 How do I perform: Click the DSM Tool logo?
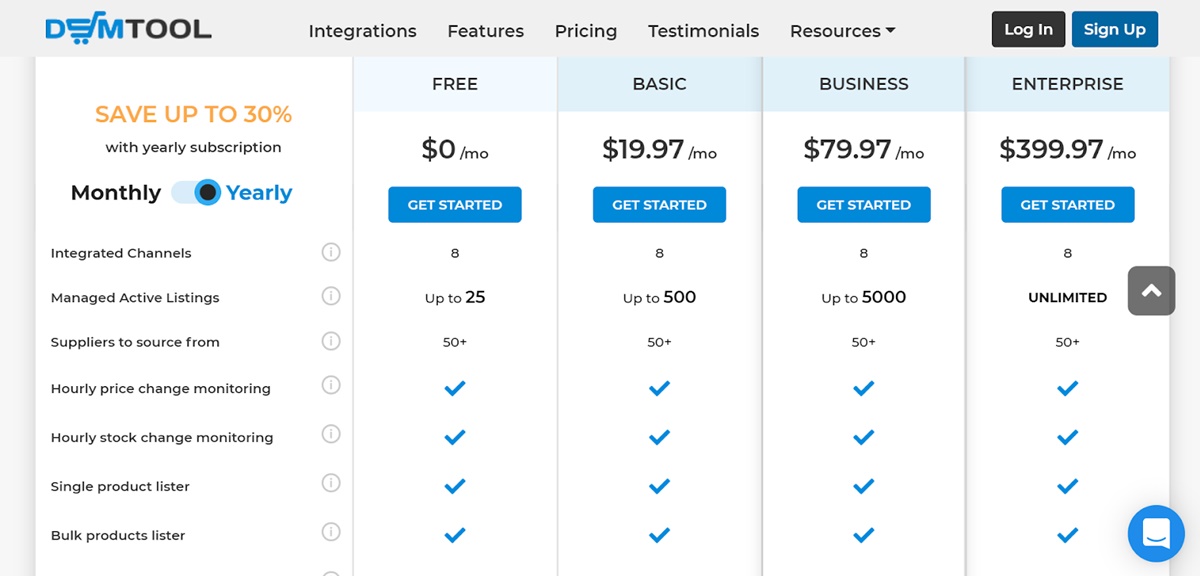(x=128, y=29)
